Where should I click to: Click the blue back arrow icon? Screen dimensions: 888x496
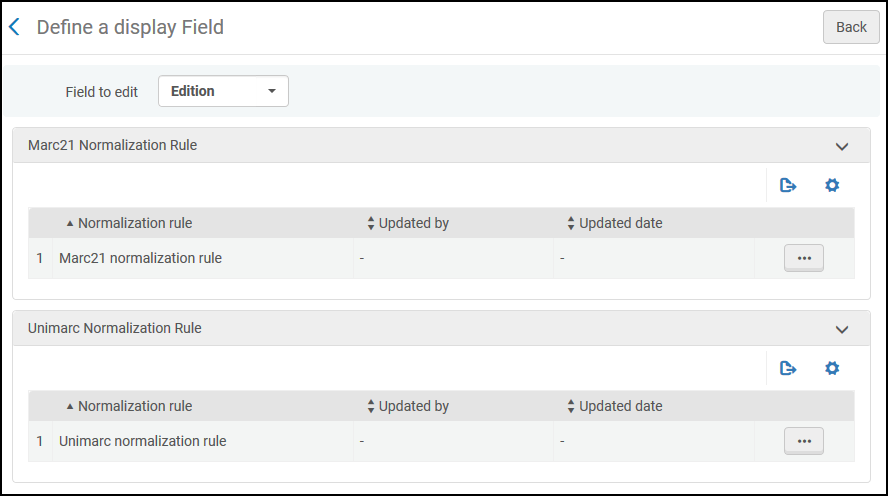tap(15, 27)
